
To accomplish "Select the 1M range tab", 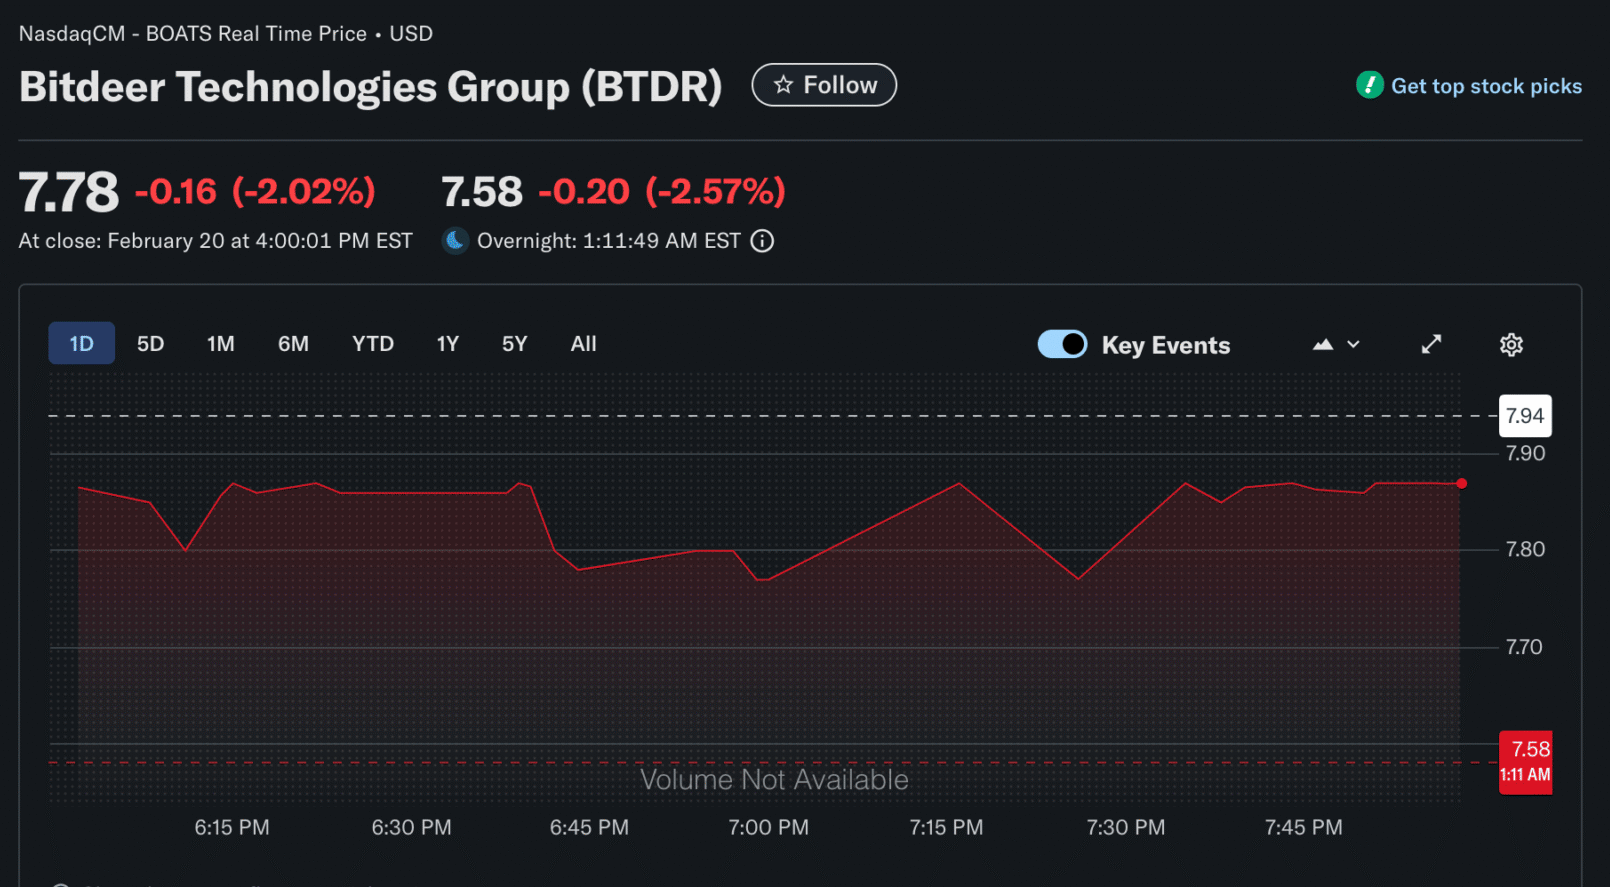I will (x=220, y=344).
